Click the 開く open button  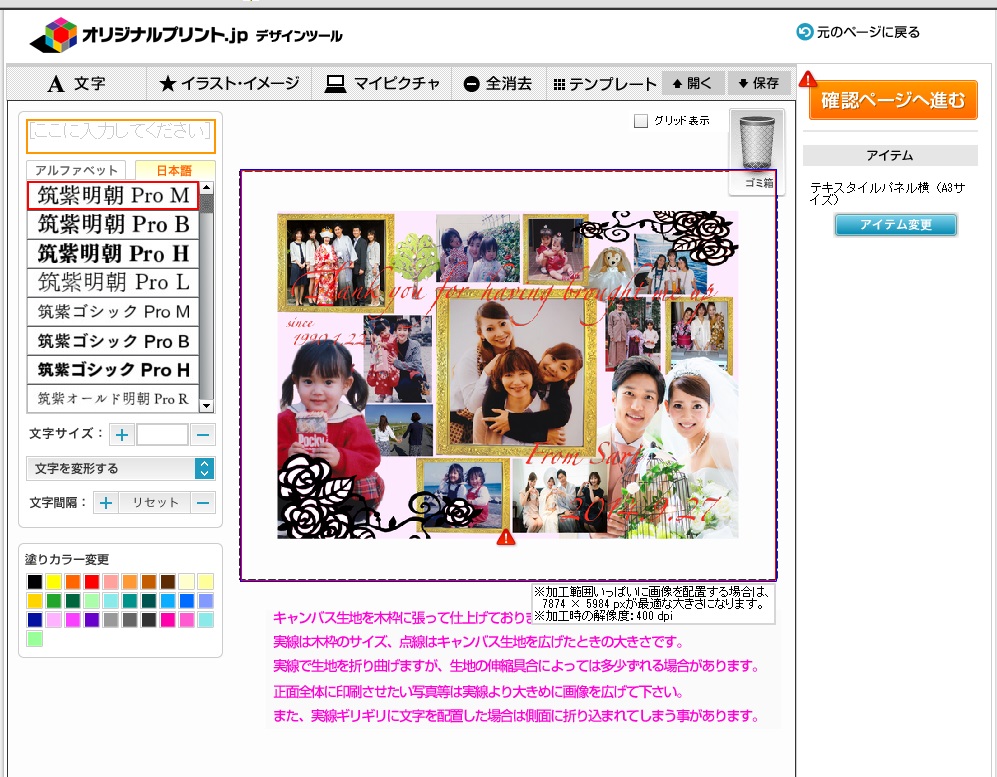(x=692, y=83)
